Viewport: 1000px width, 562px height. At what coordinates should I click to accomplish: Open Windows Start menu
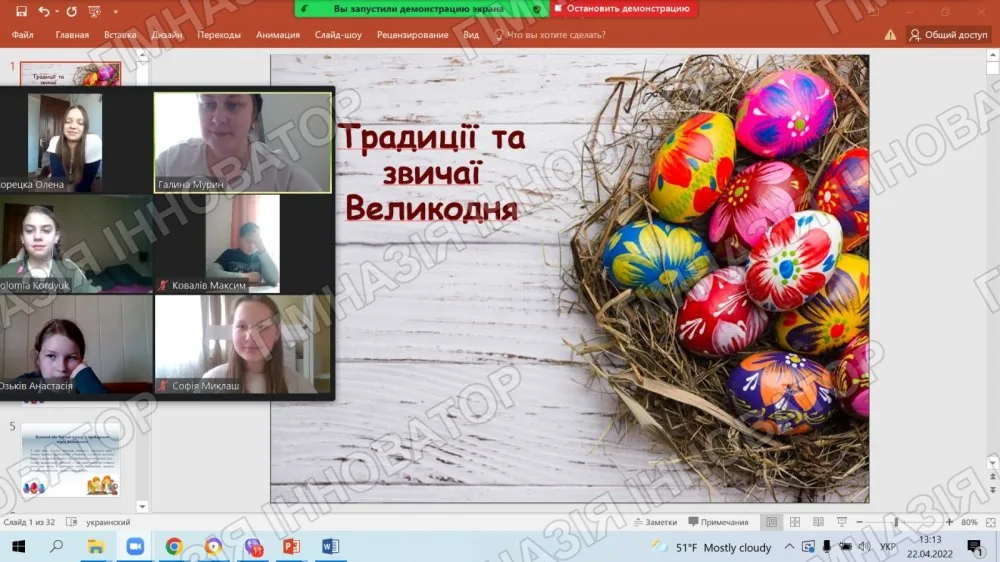pos(18,547)
